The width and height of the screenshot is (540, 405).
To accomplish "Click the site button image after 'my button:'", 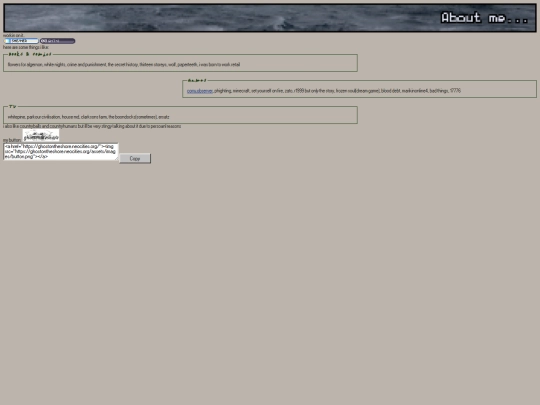I will (41, 135).
